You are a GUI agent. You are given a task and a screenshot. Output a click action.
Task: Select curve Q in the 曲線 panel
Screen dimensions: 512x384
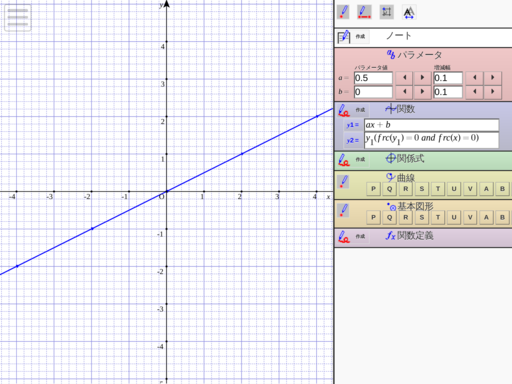tap(389, 189)
